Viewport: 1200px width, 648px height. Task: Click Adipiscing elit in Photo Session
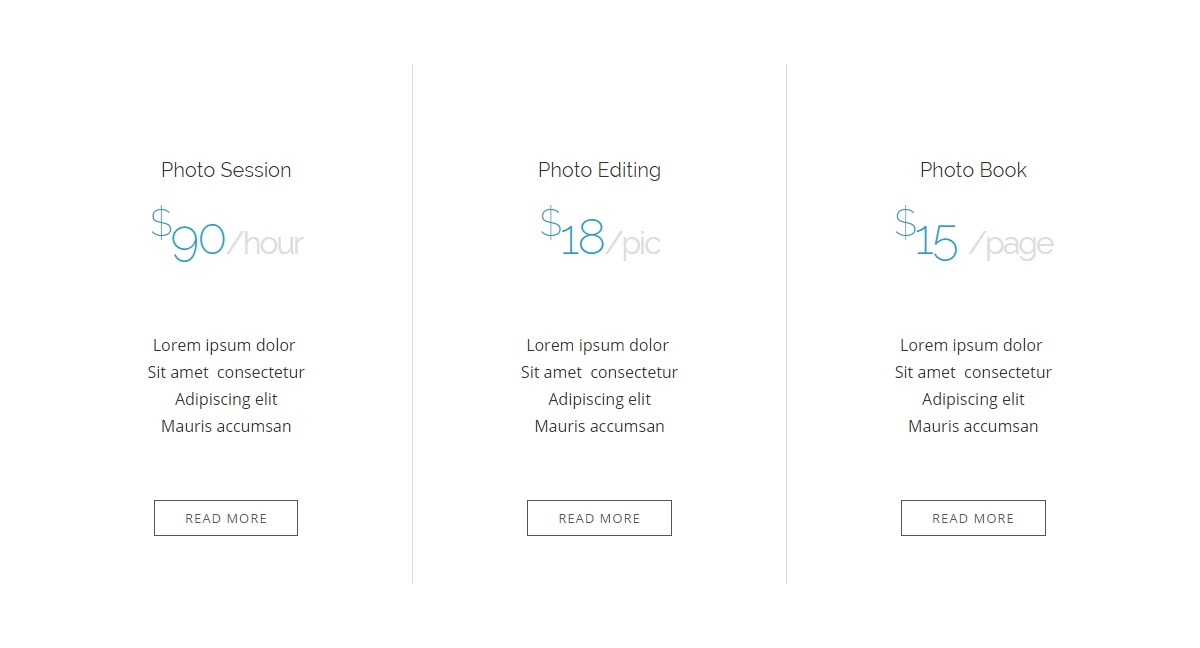[226, 399]
